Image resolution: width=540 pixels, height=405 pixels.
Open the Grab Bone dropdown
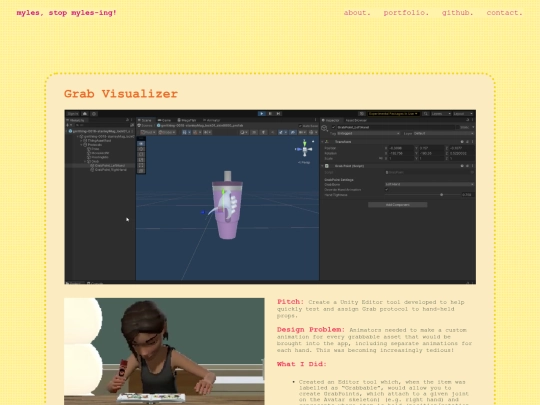429,184
